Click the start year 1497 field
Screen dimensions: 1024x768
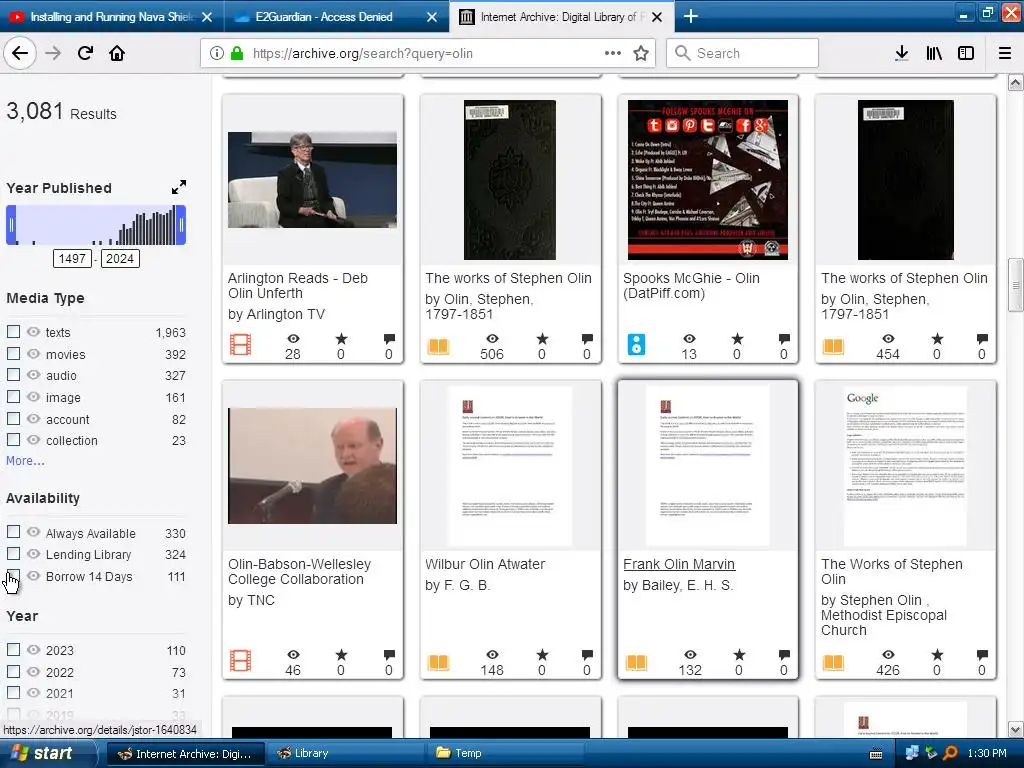pyautogui.click(x=72, y=259)
